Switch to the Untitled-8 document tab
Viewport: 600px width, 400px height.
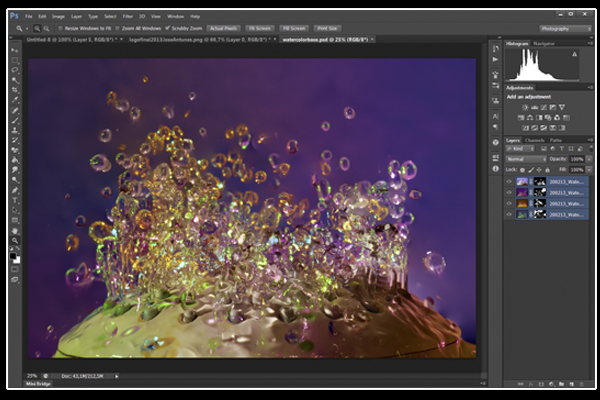[x=72, y=39]
